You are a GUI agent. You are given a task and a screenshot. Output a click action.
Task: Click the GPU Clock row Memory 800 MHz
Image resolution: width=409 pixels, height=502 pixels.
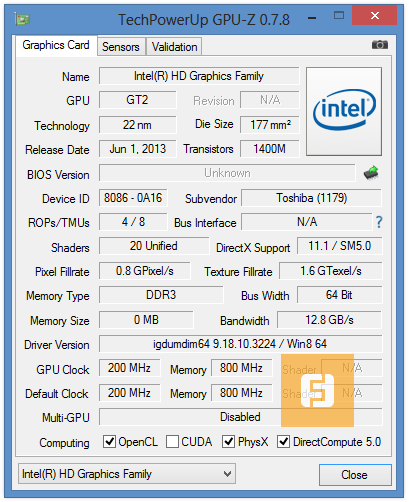tap(241, 368)
